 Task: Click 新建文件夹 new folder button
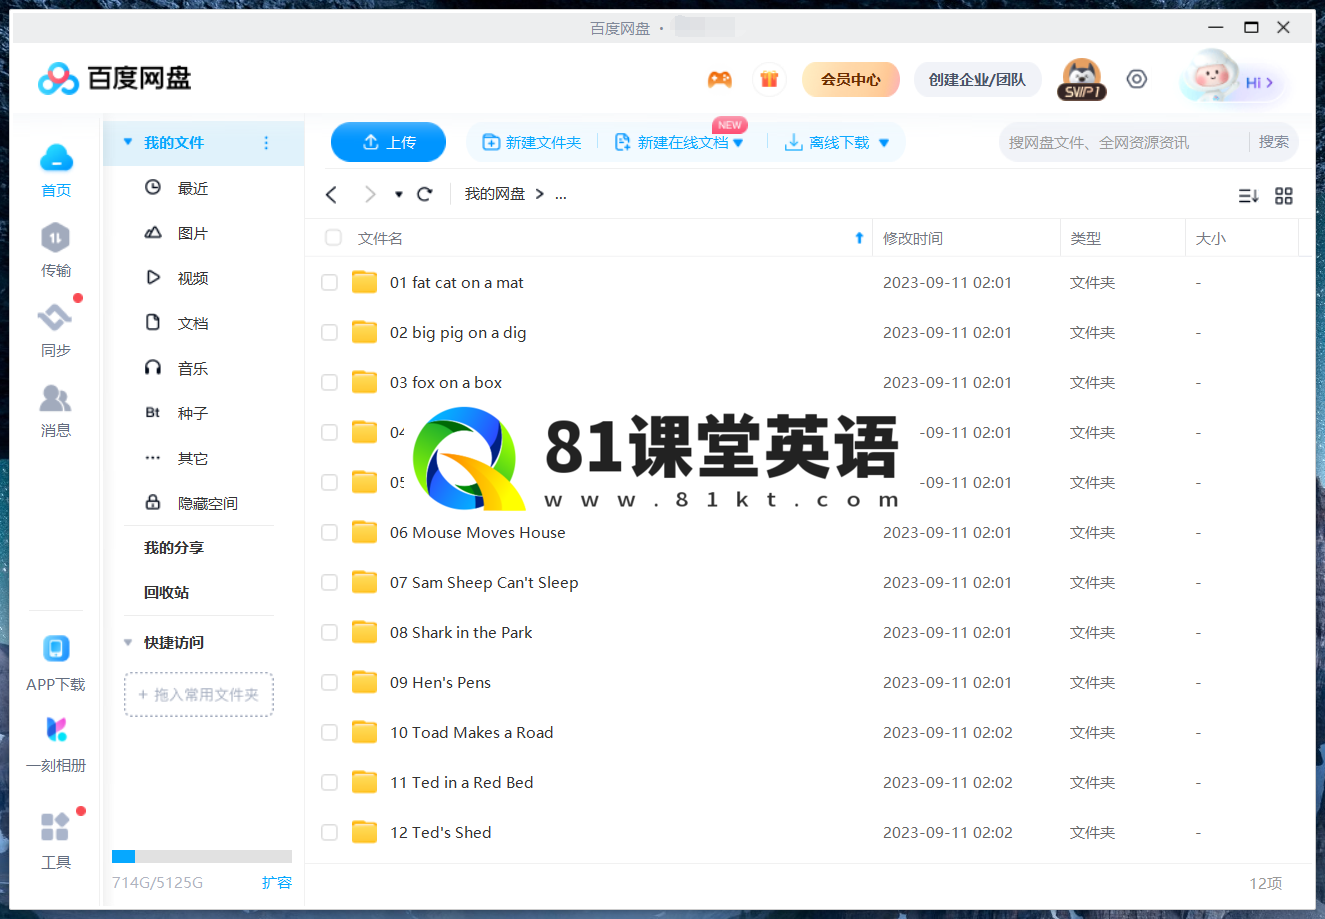(x=532, y=143)
